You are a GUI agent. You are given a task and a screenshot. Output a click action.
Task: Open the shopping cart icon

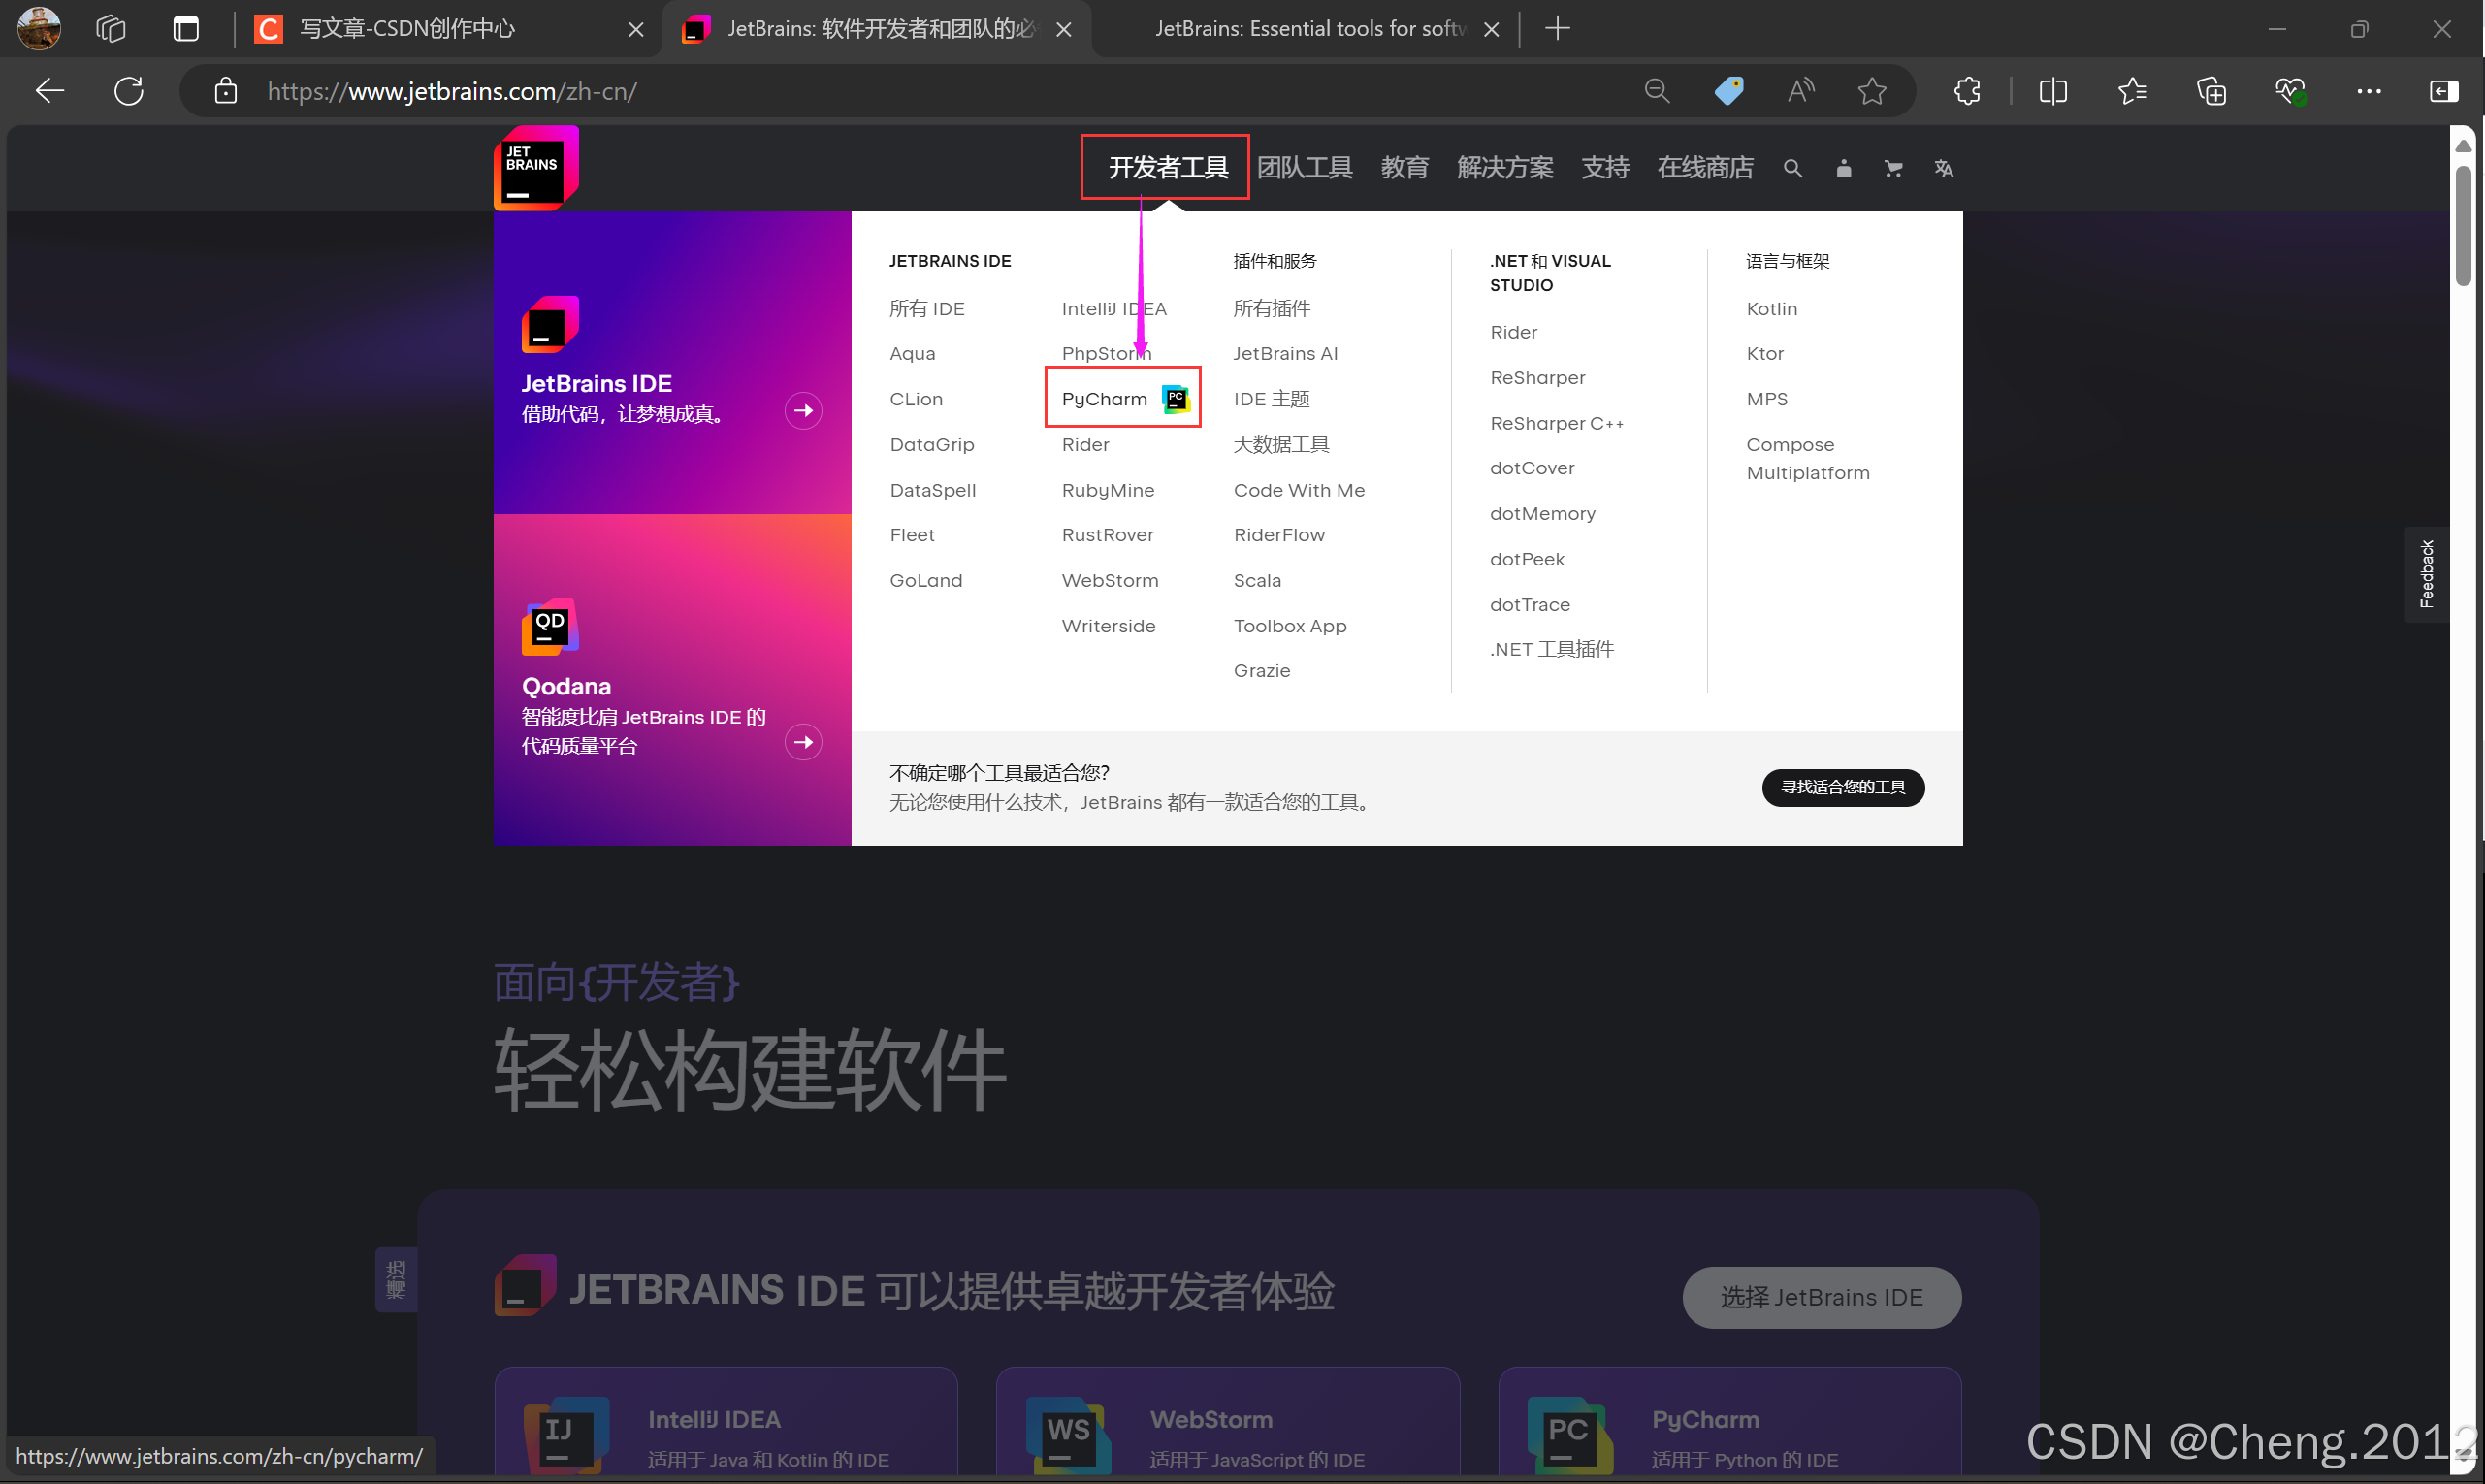point(1893,168)
